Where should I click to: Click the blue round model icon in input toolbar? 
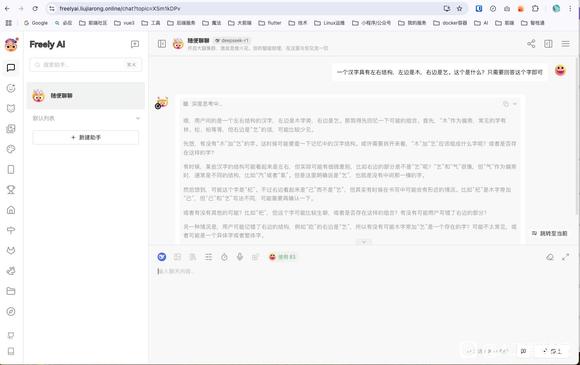(161, 257)
